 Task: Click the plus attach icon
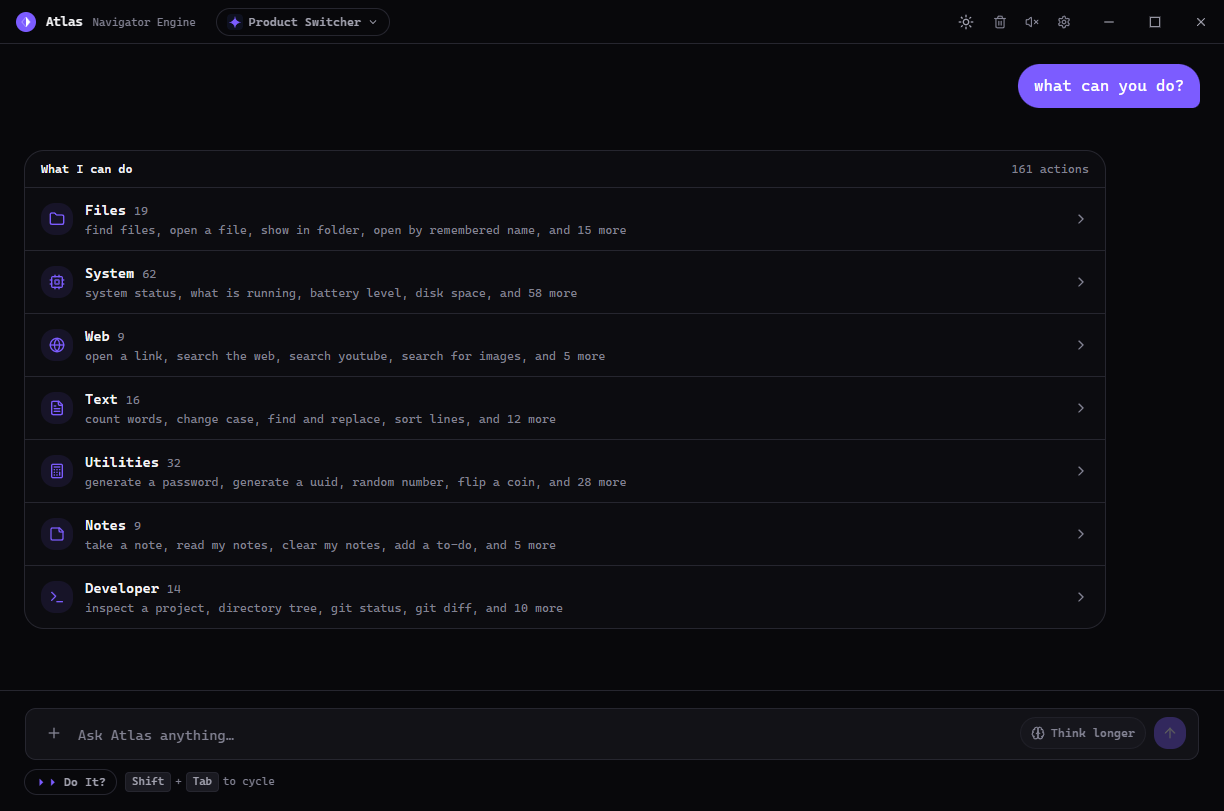[x=54, y=733]
